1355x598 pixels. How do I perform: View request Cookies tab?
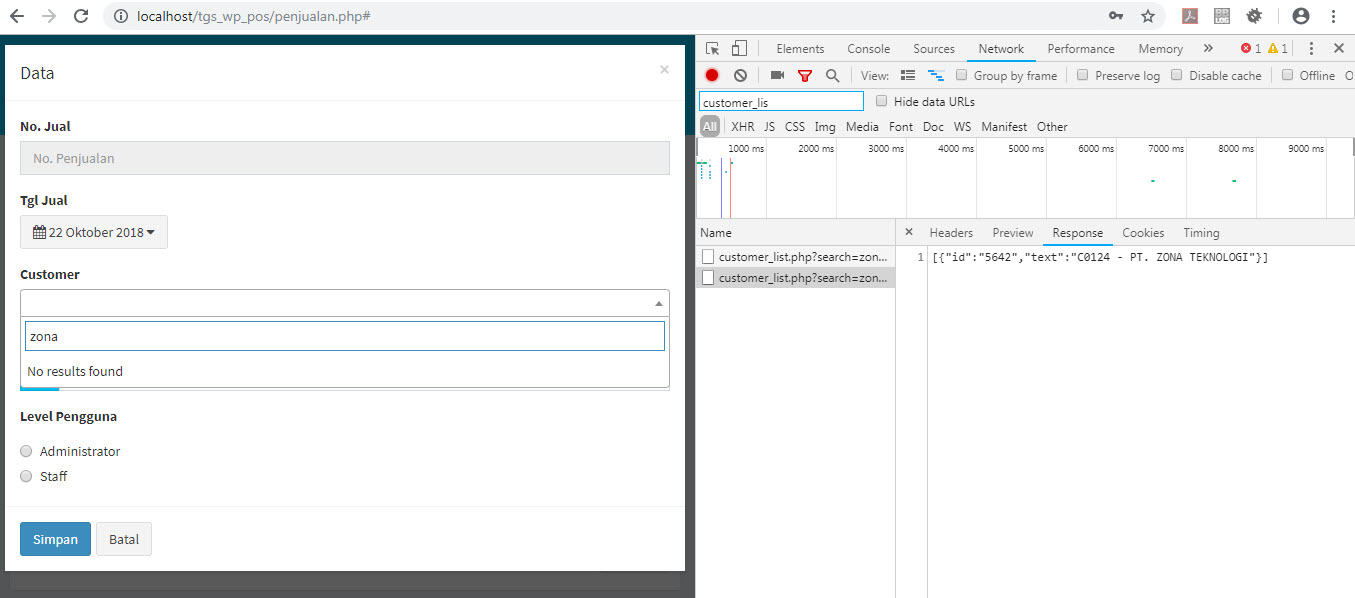[1143, 232]
